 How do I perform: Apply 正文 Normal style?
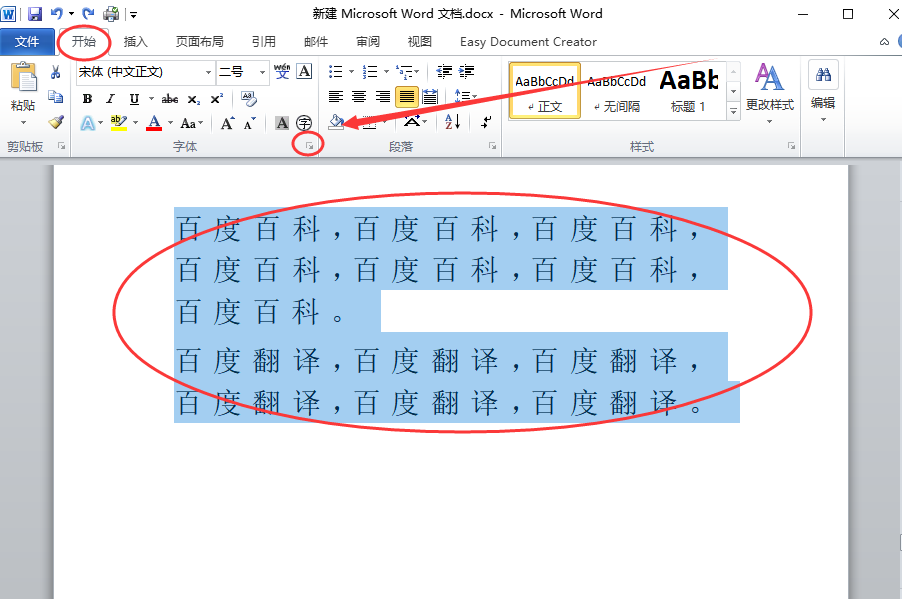point(545,91)
